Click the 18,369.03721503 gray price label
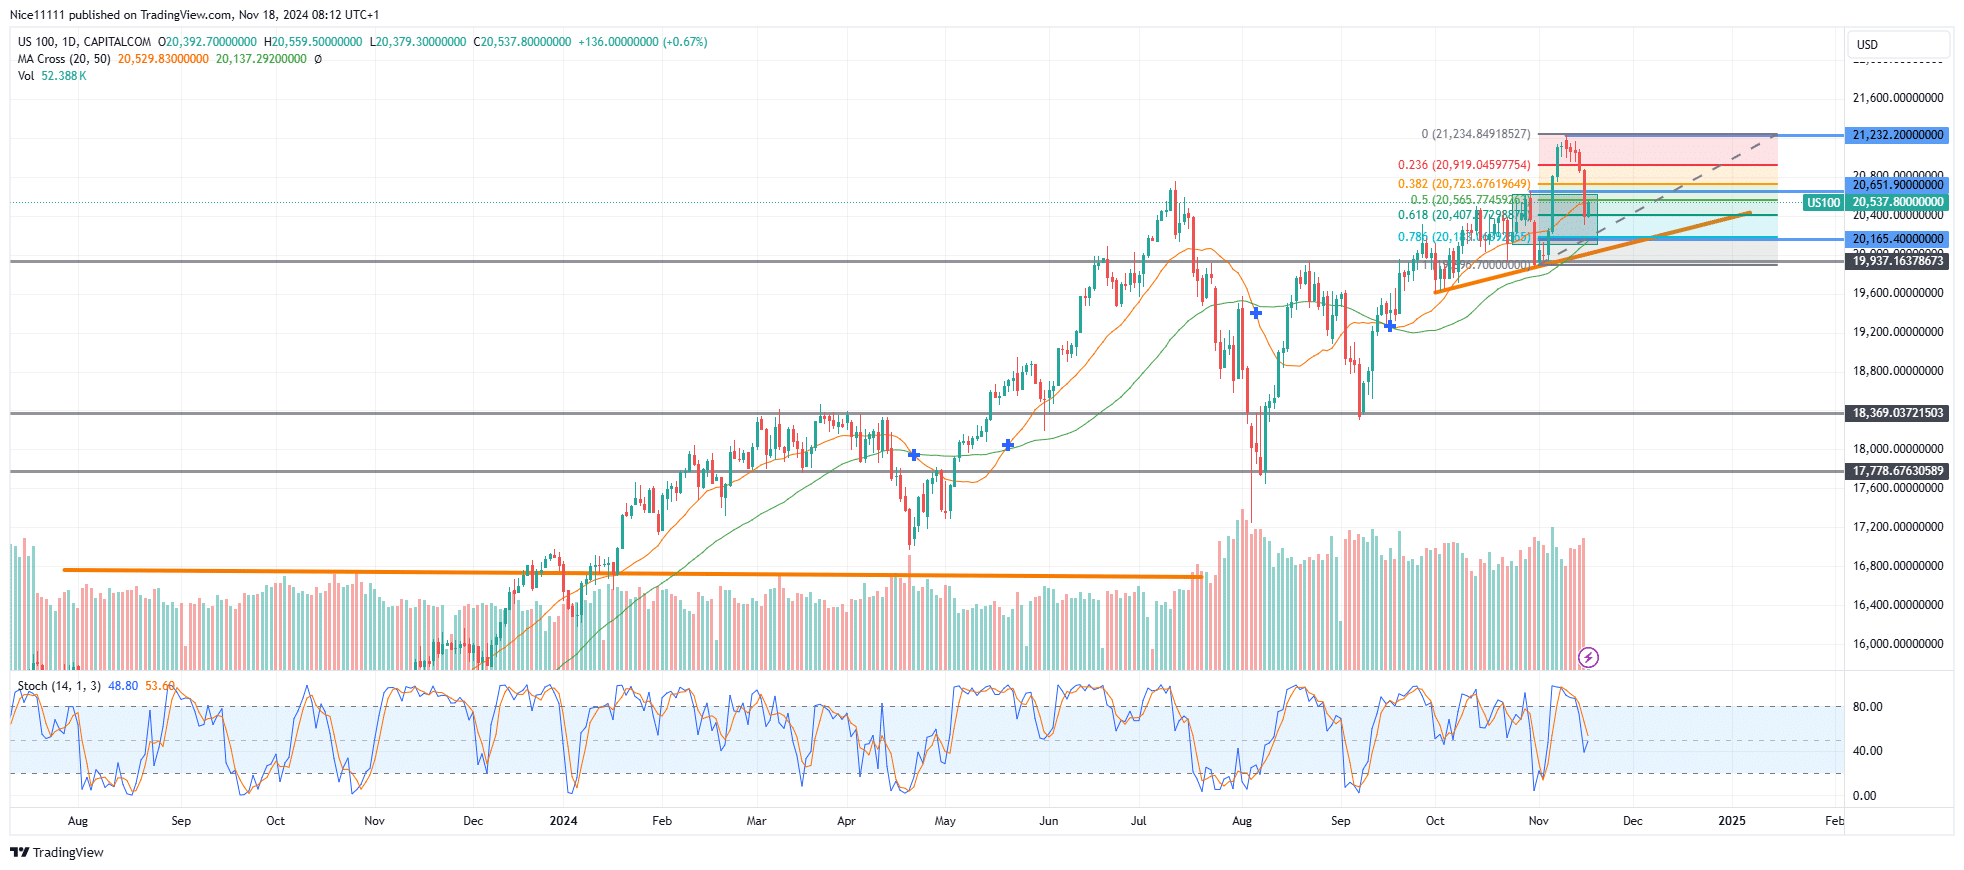This screenshot has width=1964, height=870. tap(1897, 413)
